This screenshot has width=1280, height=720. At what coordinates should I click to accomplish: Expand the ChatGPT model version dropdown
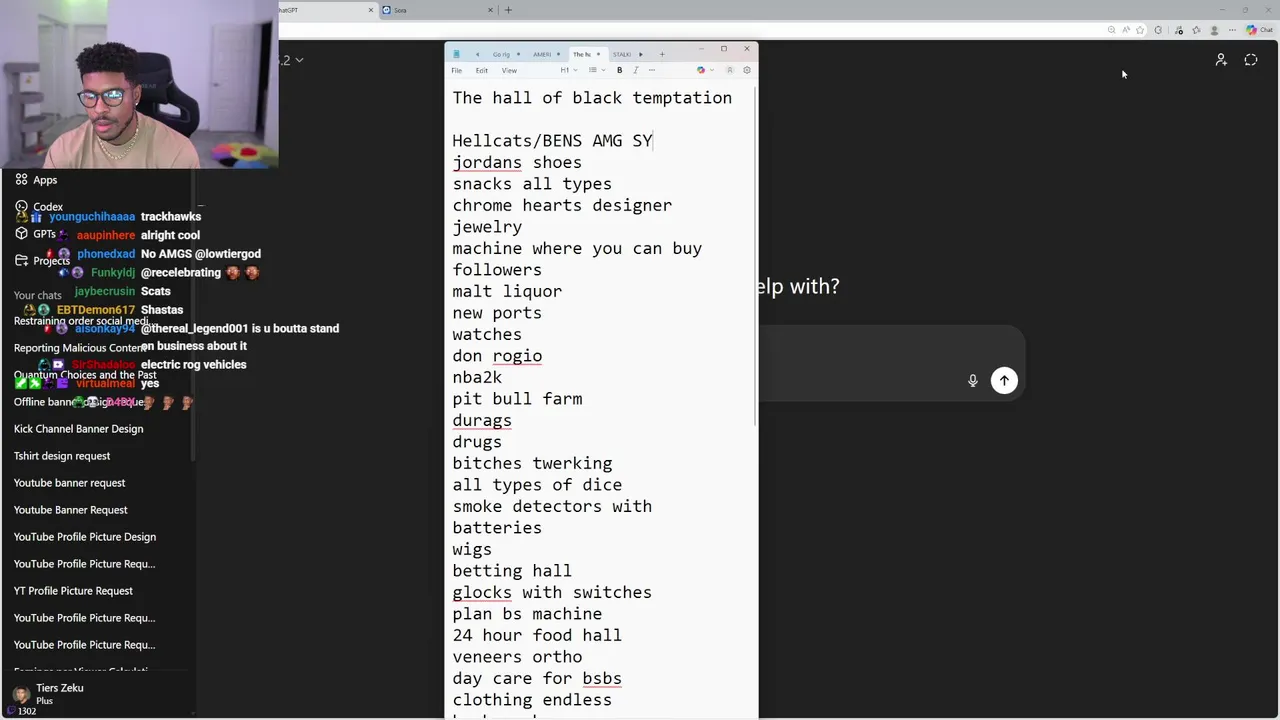click(x=291, y=60)
